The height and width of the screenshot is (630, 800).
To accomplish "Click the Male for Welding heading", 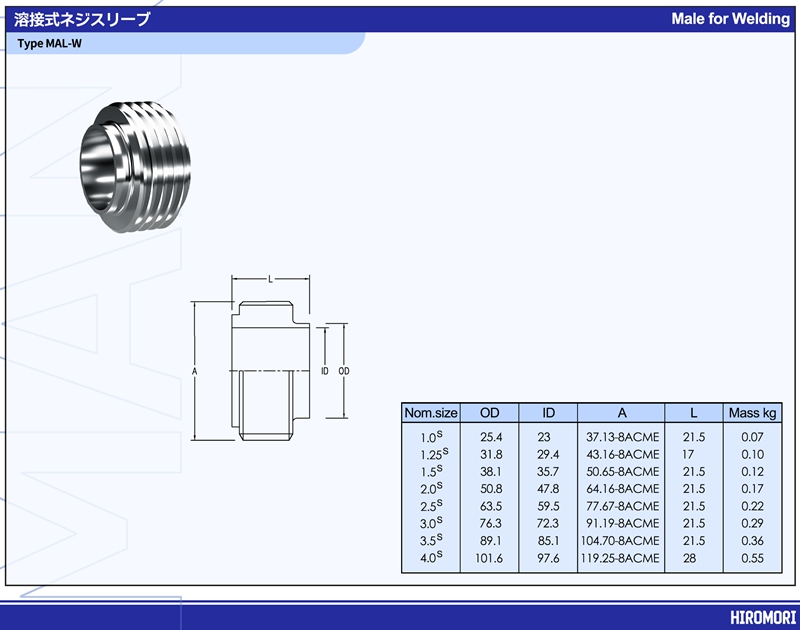I will (730, 19).
